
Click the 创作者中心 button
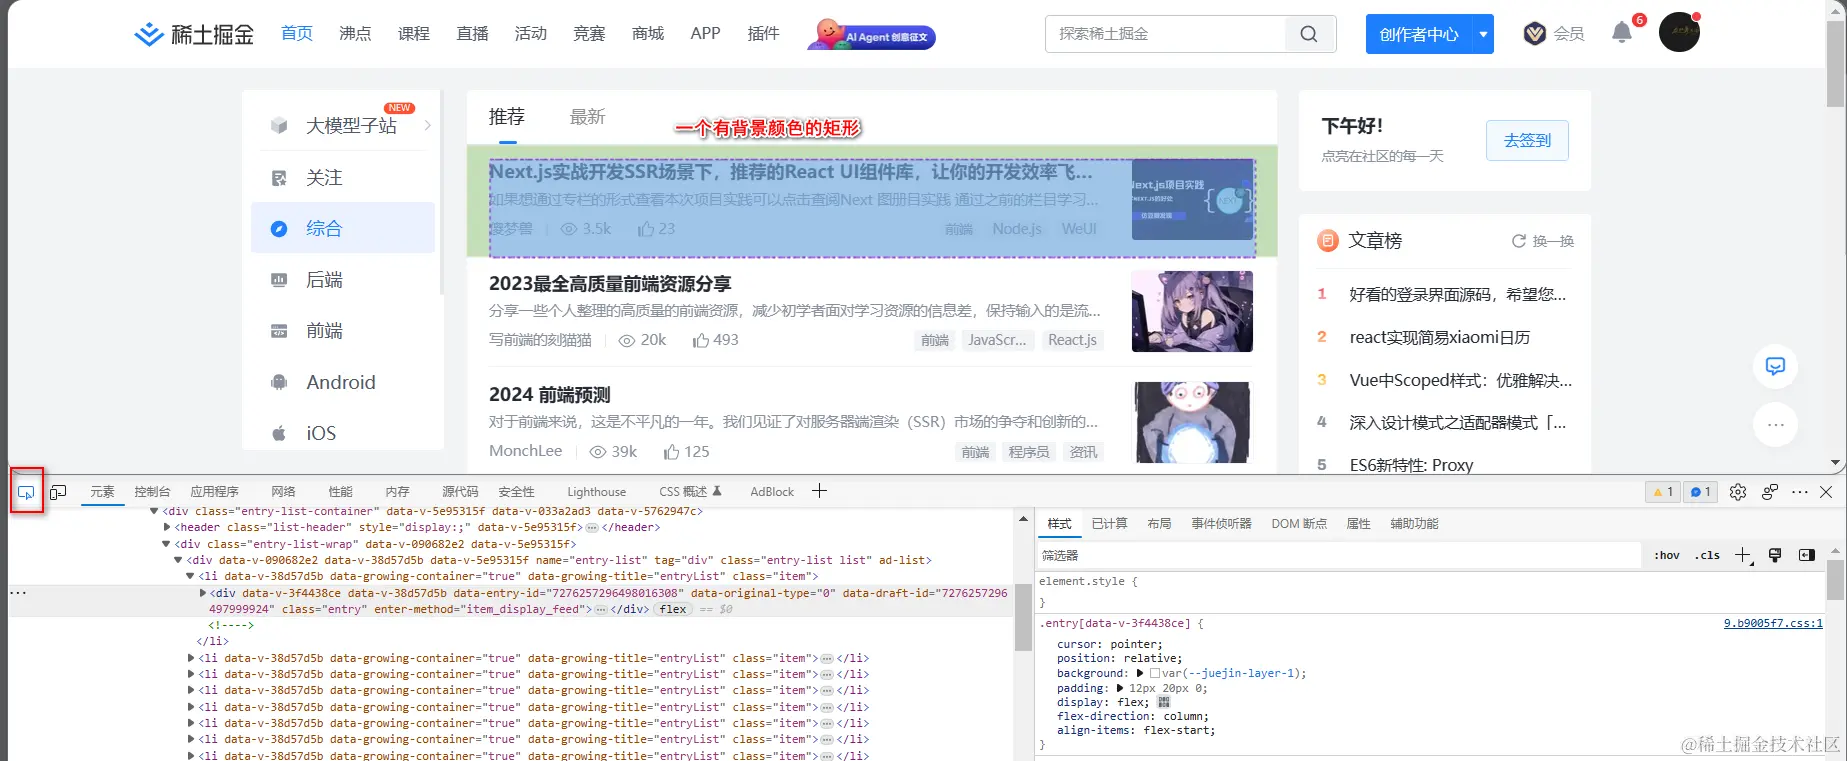[1419, 34]
